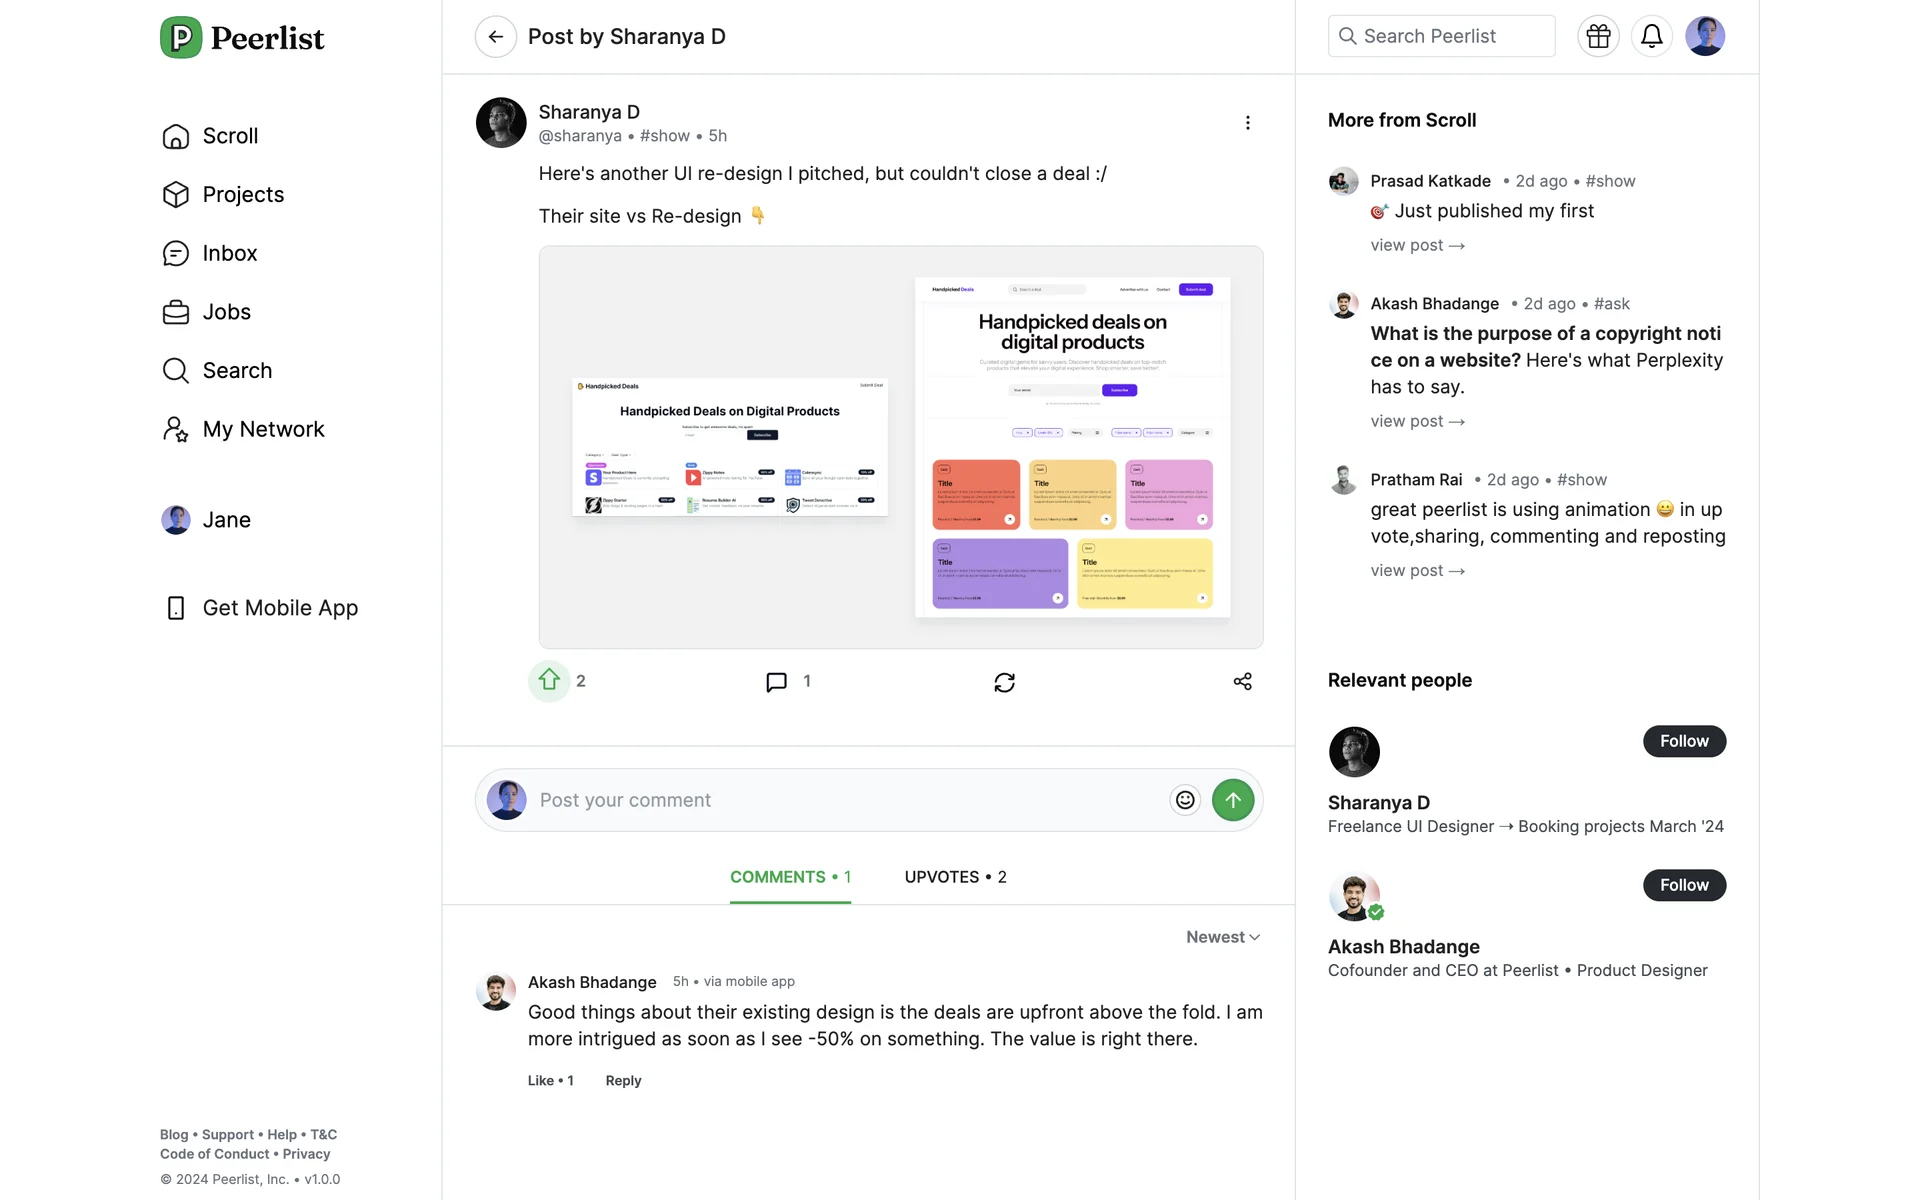The image size is (1920, 1200).
Task: Open the redesign comparison image
Action: point(900,447)
